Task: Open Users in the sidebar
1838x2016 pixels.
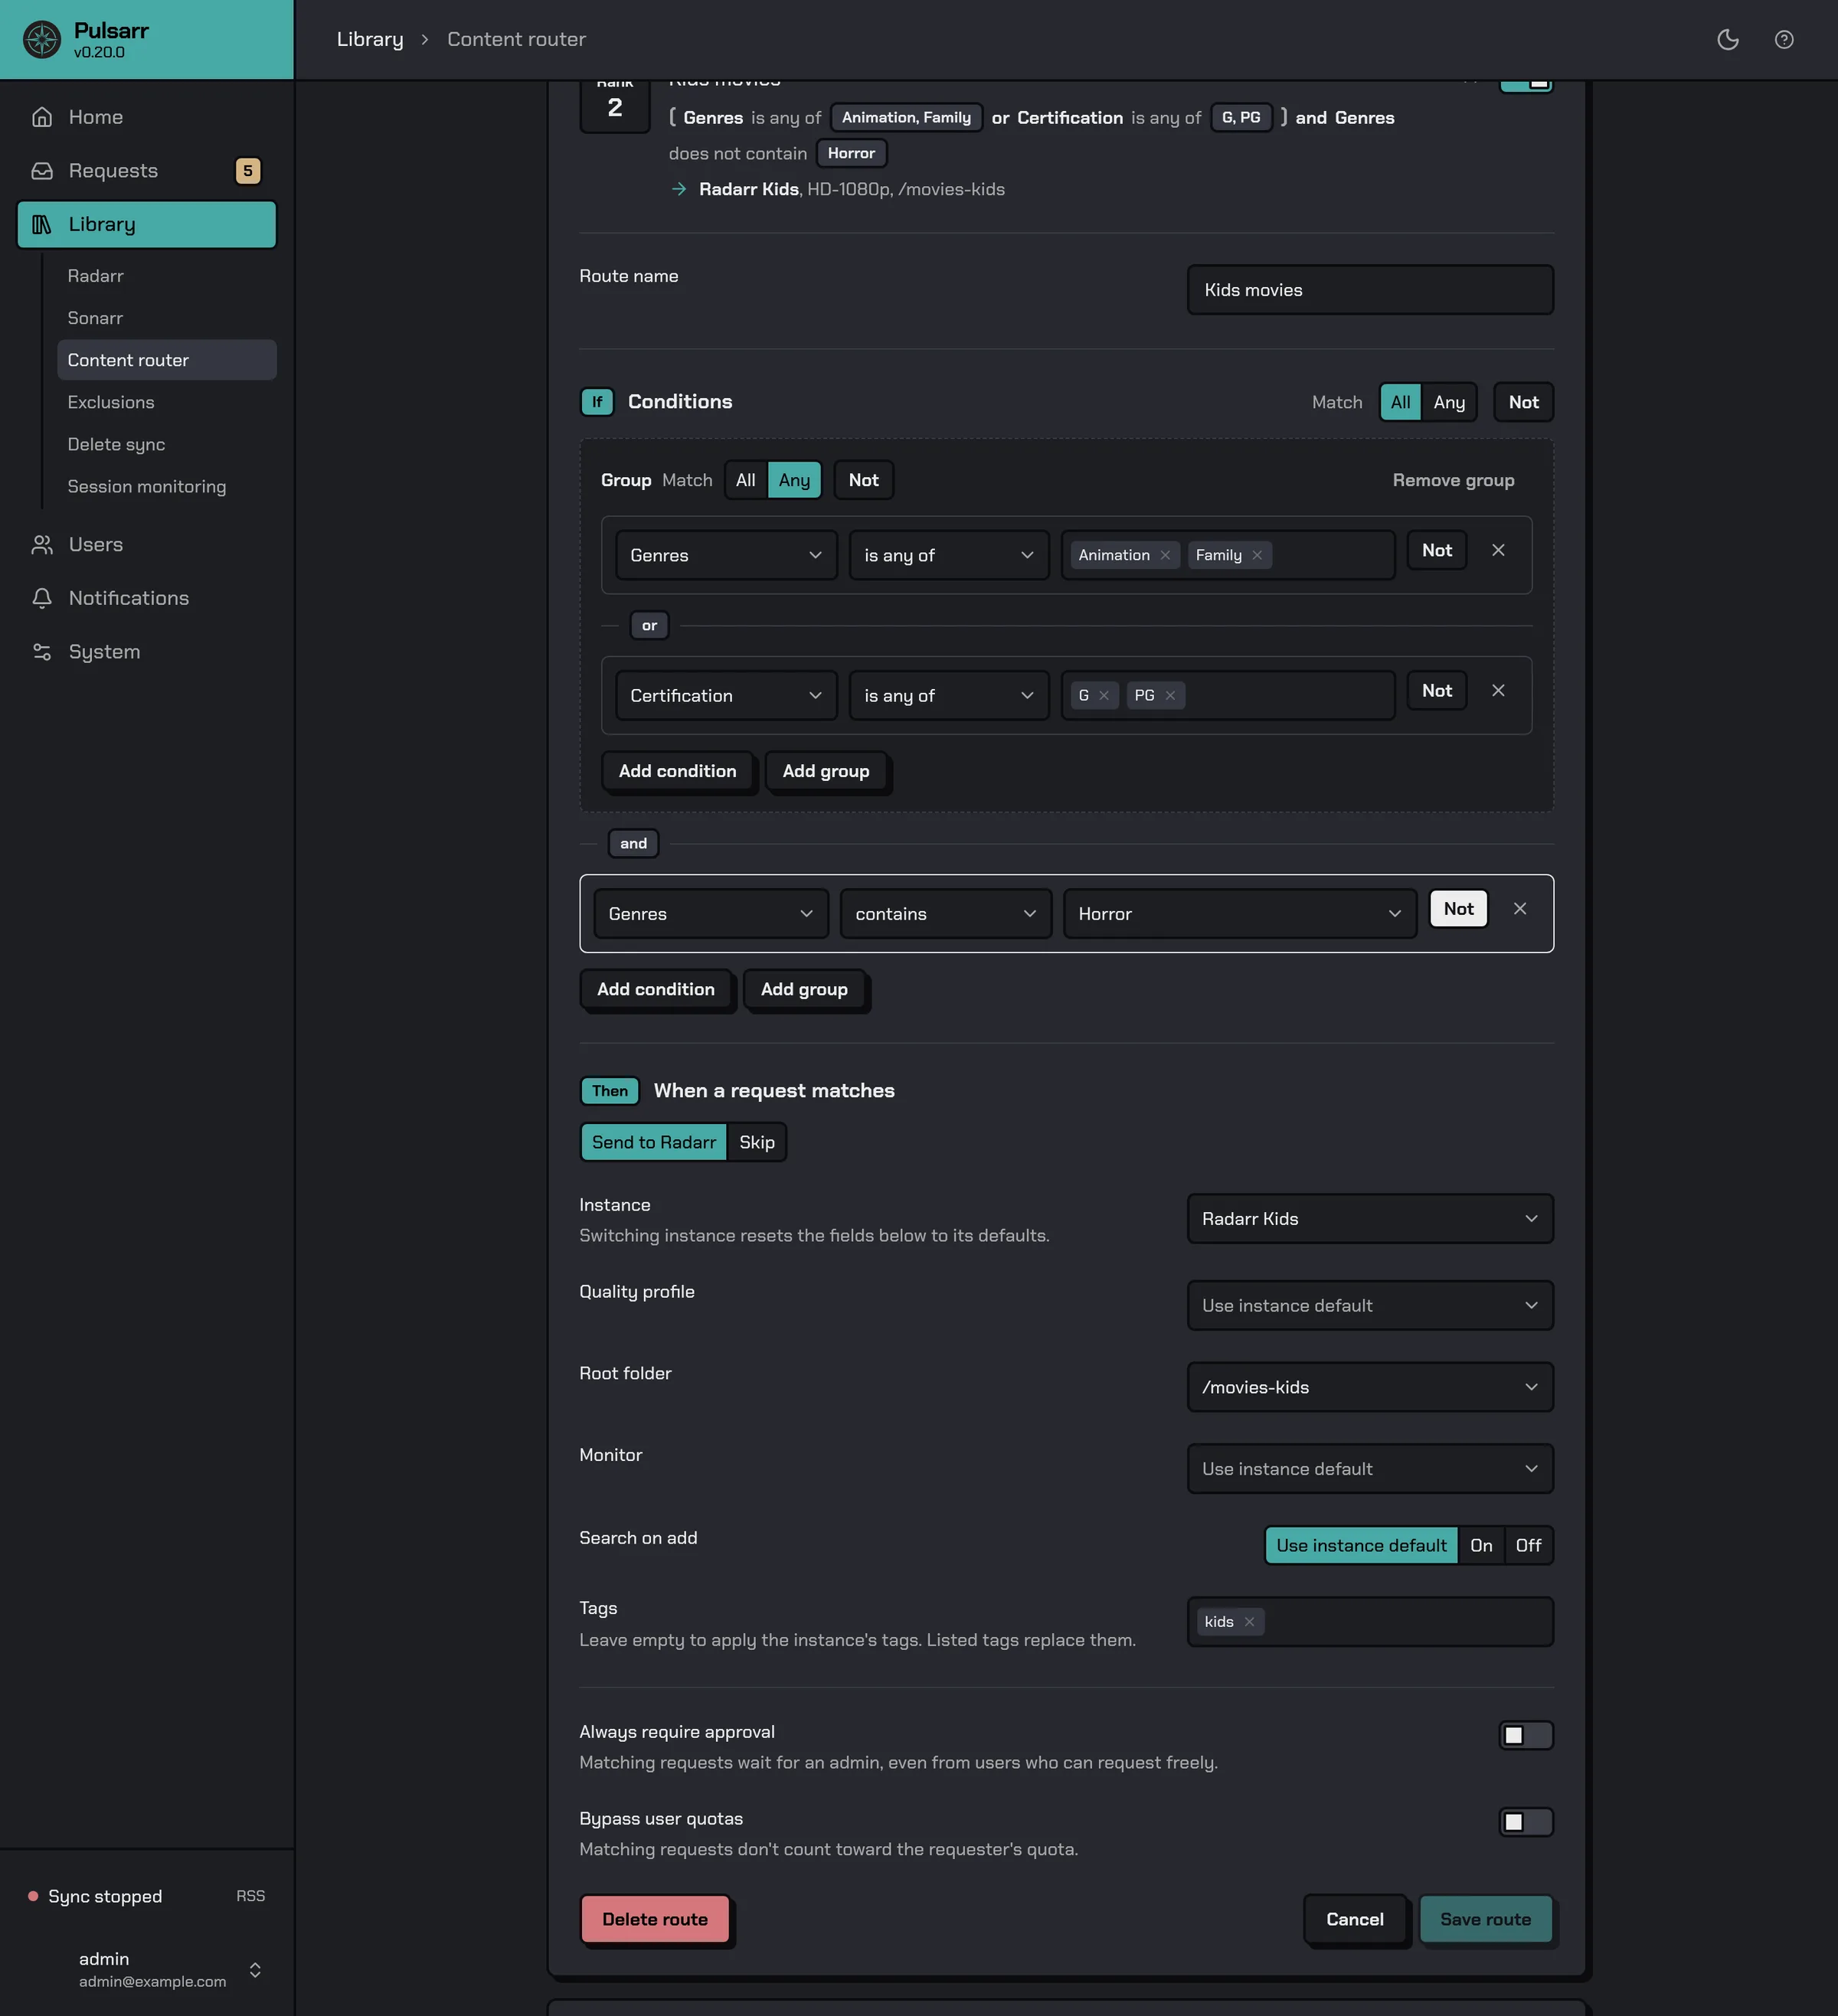Action: pyautogui.click(x=147, y=544)
